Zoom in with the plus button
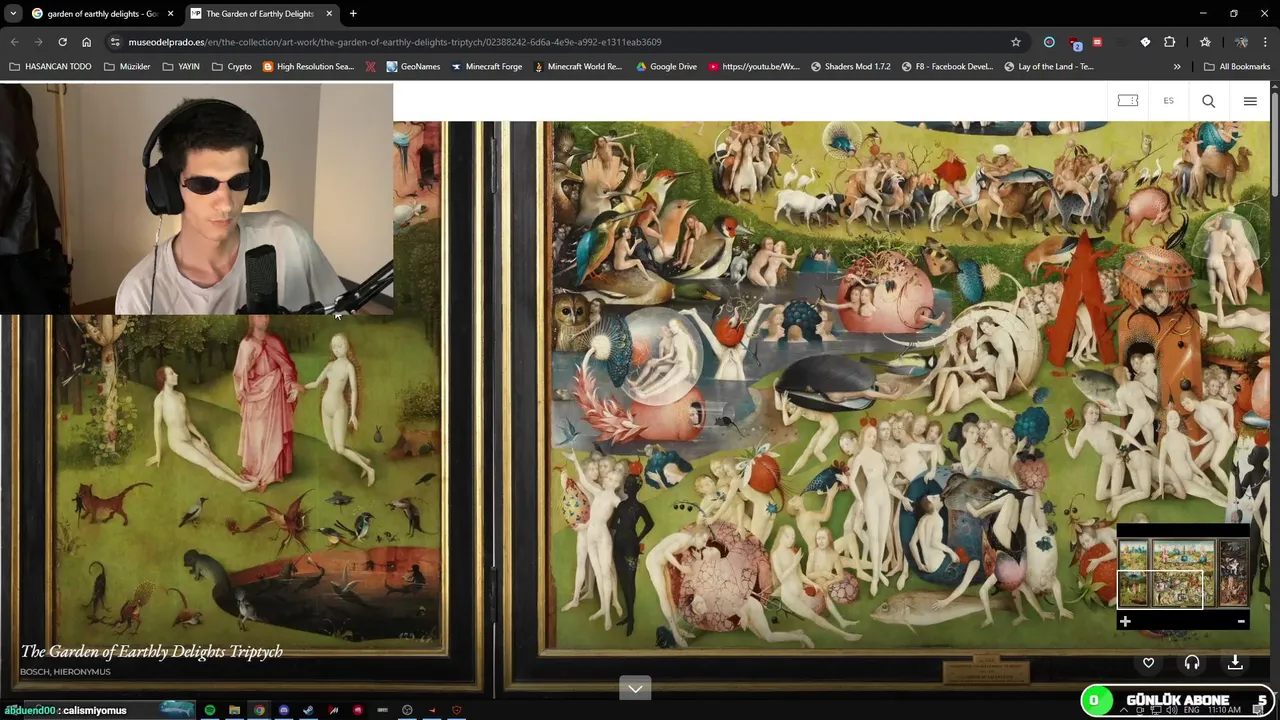1280x720 pixels. [x=1125, y=622]
